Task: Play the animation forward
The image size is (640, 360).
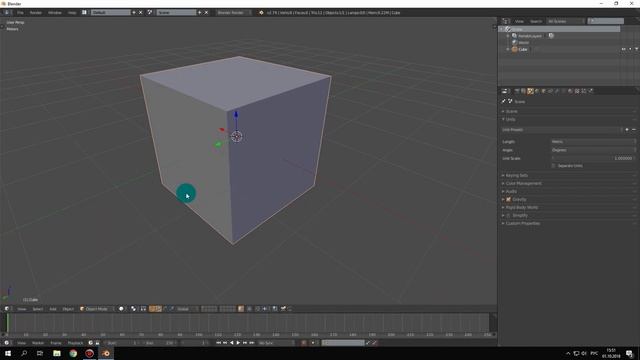Action: click(238, 343)
